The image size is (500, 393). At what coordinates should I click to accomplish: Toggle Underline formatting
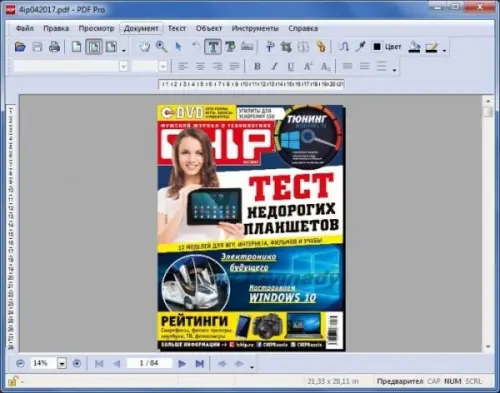[291, 66]
